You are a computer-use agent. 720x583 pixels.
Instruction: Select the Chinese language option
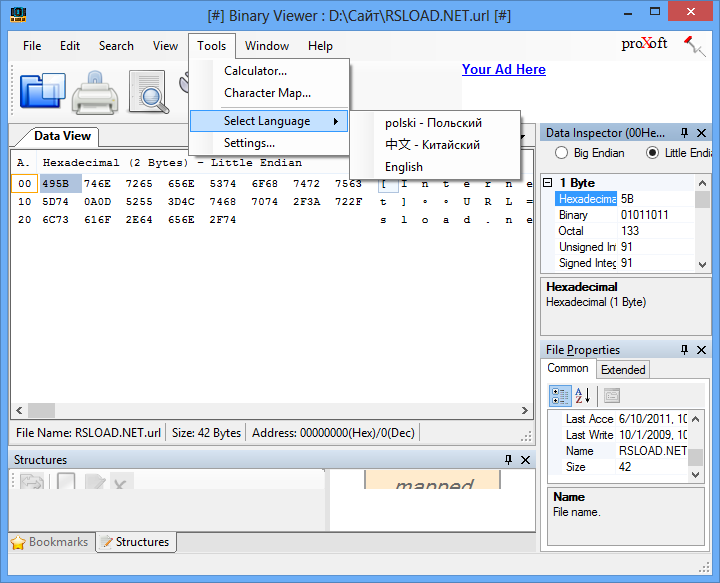coord(435,145)
